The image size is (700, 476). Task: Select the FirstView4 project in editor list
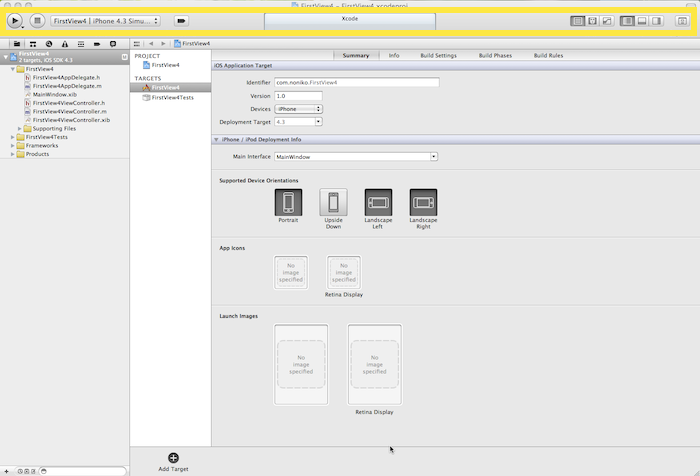(161, 65)
